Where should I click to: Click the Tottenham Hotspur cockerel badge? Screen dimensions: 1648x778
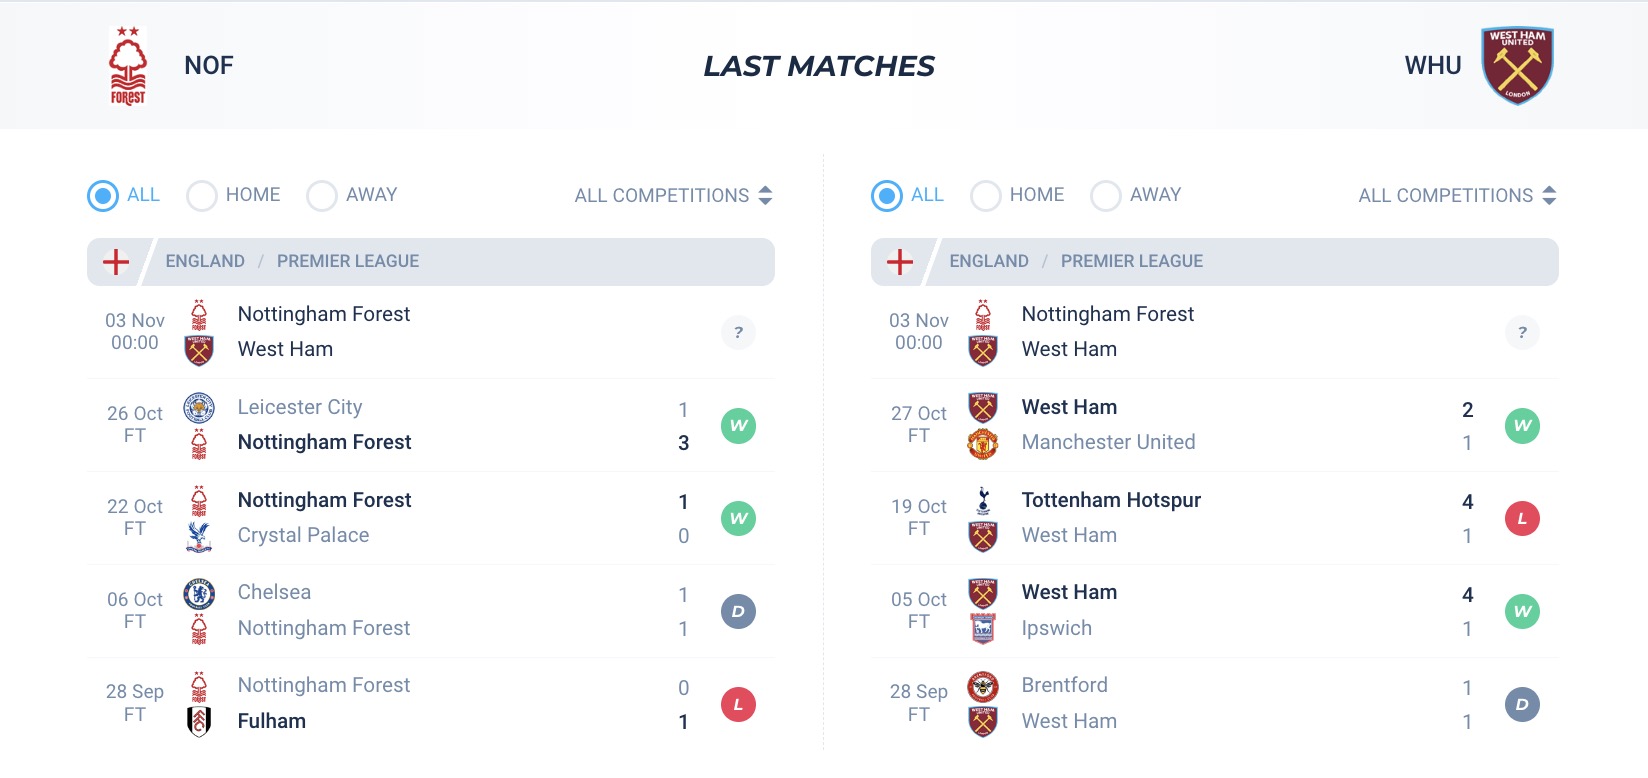coord(983,501)
